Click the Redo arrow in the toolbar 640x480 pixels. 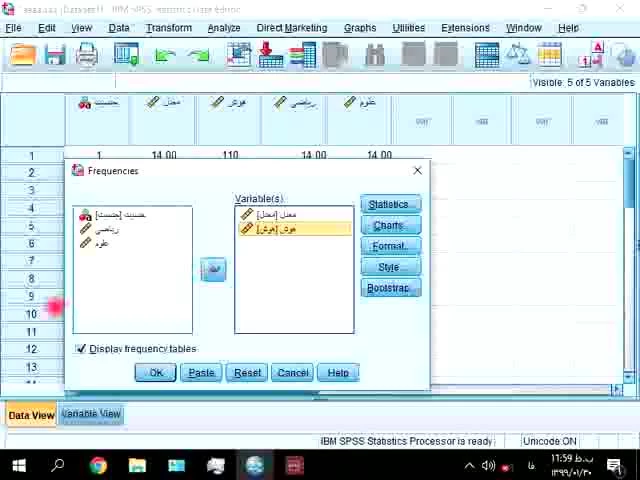tap(198, 56)
